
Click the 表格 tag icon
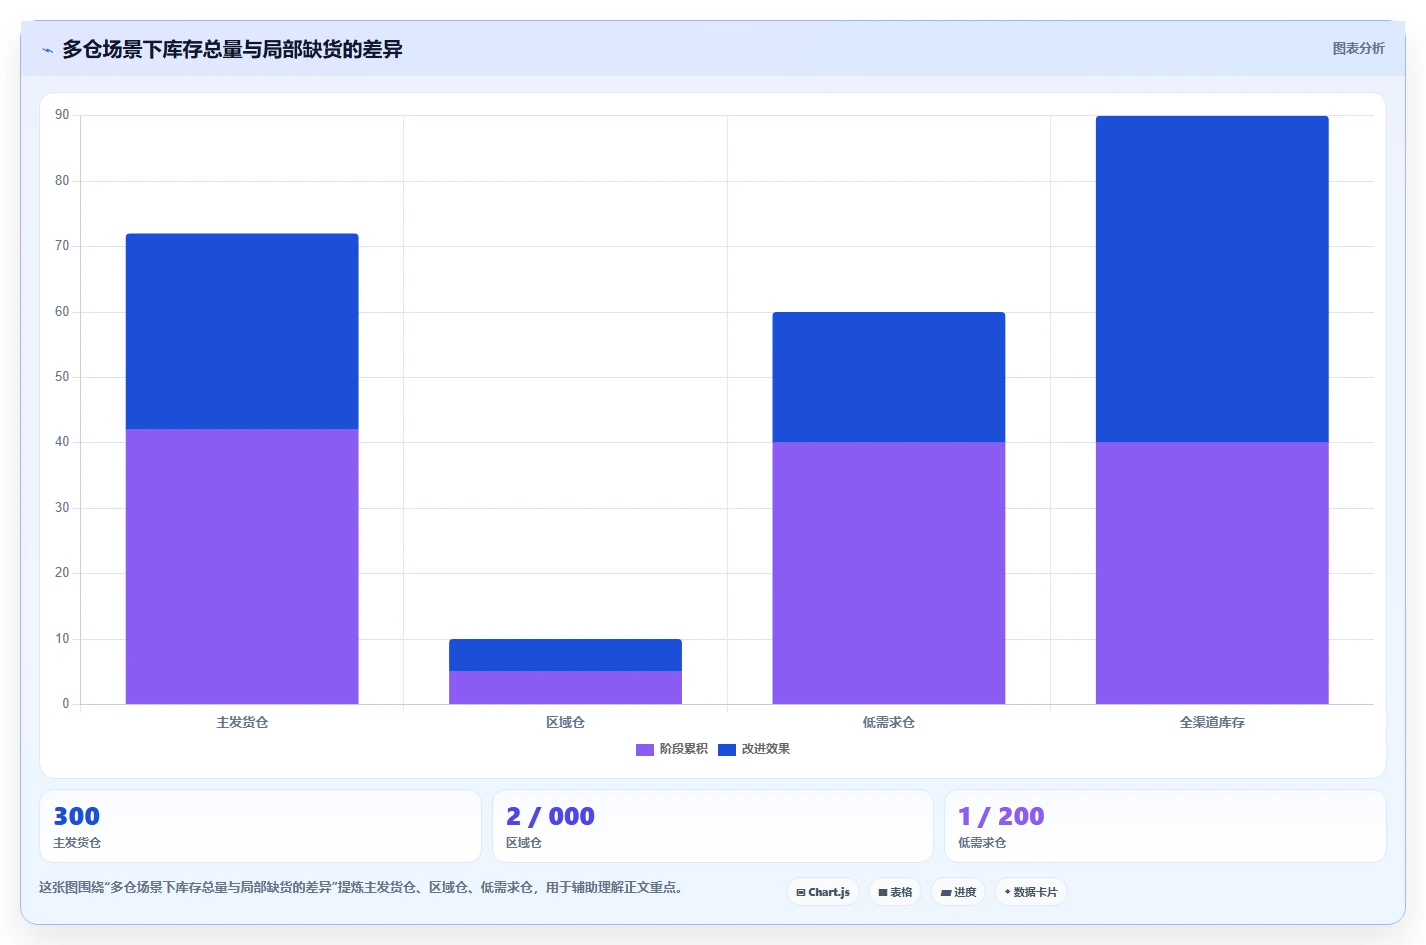point(883,892)
